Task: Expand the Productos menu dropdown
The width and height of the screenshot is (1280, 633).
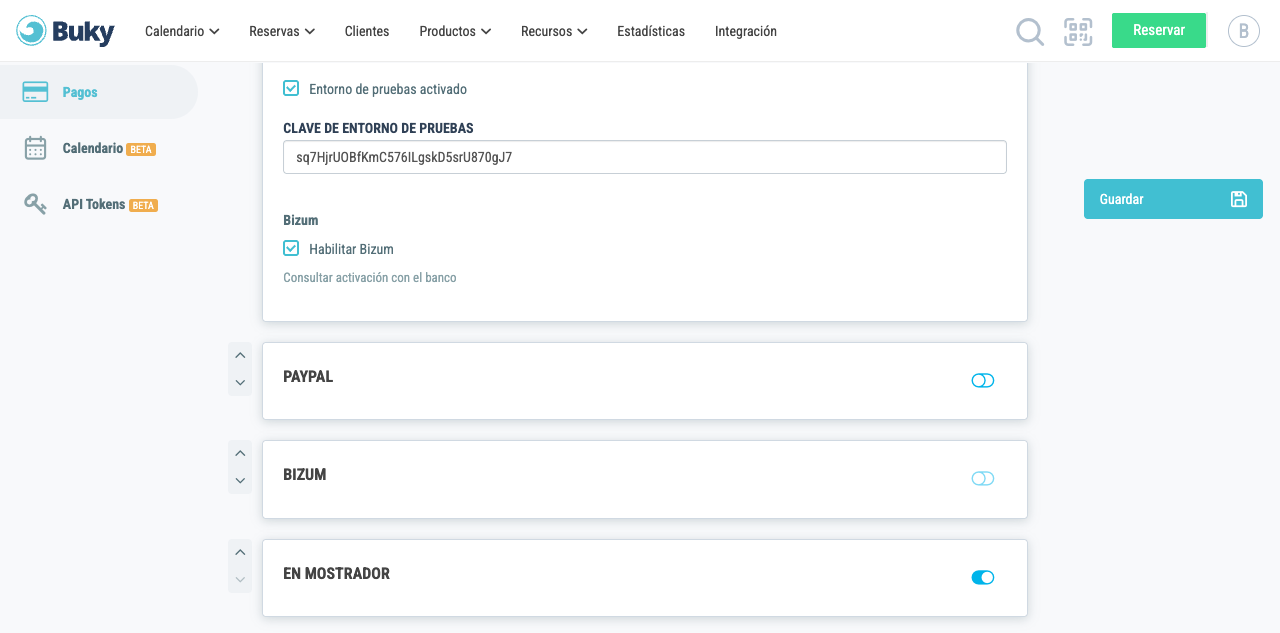Action: tap(455, 31)
